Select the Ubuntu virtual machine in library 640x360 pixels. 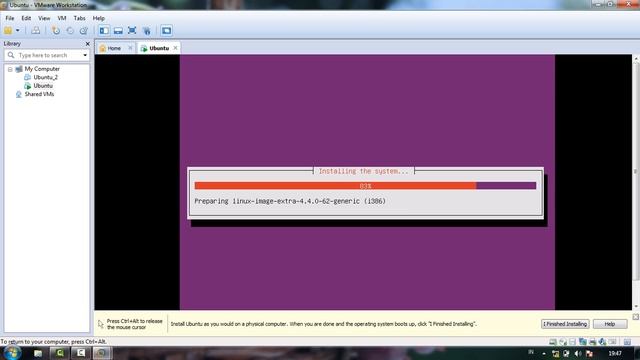(x=43, y=86)
